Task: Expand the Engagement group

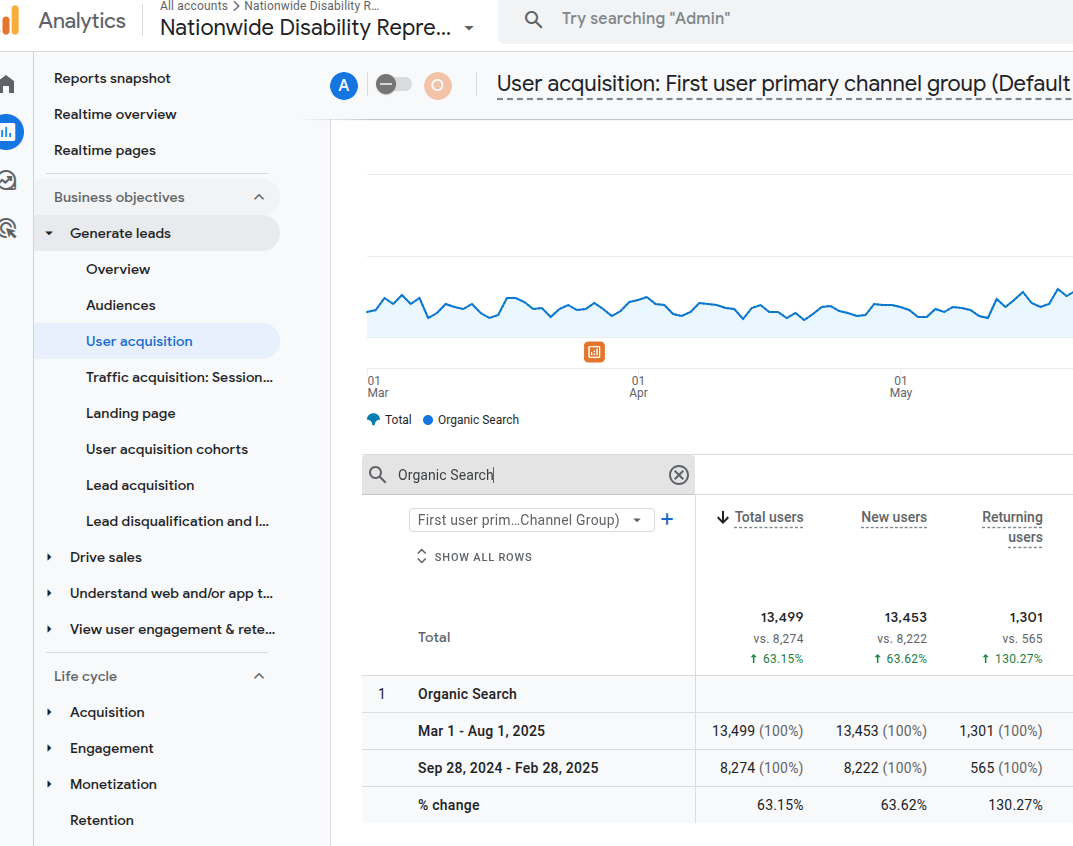Action: pos(49,748)
